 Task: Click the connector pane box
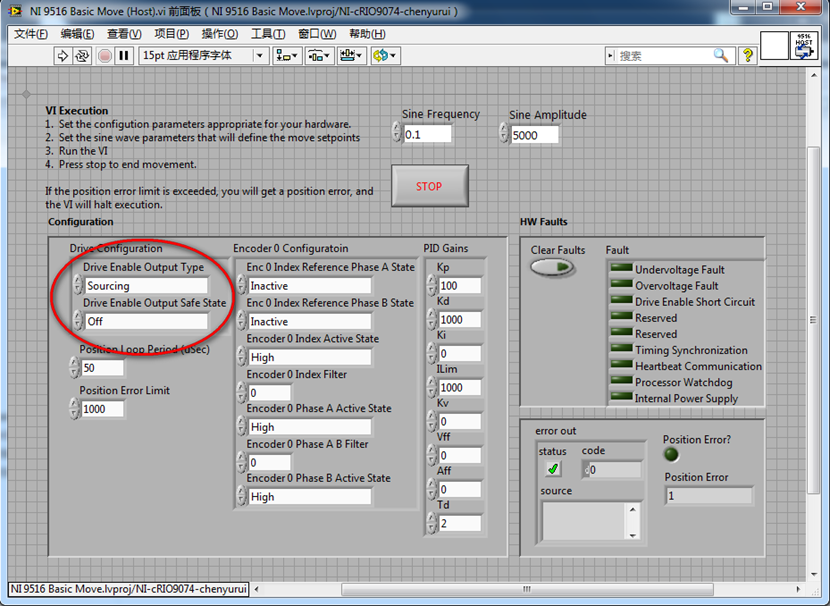pos(774,46)
